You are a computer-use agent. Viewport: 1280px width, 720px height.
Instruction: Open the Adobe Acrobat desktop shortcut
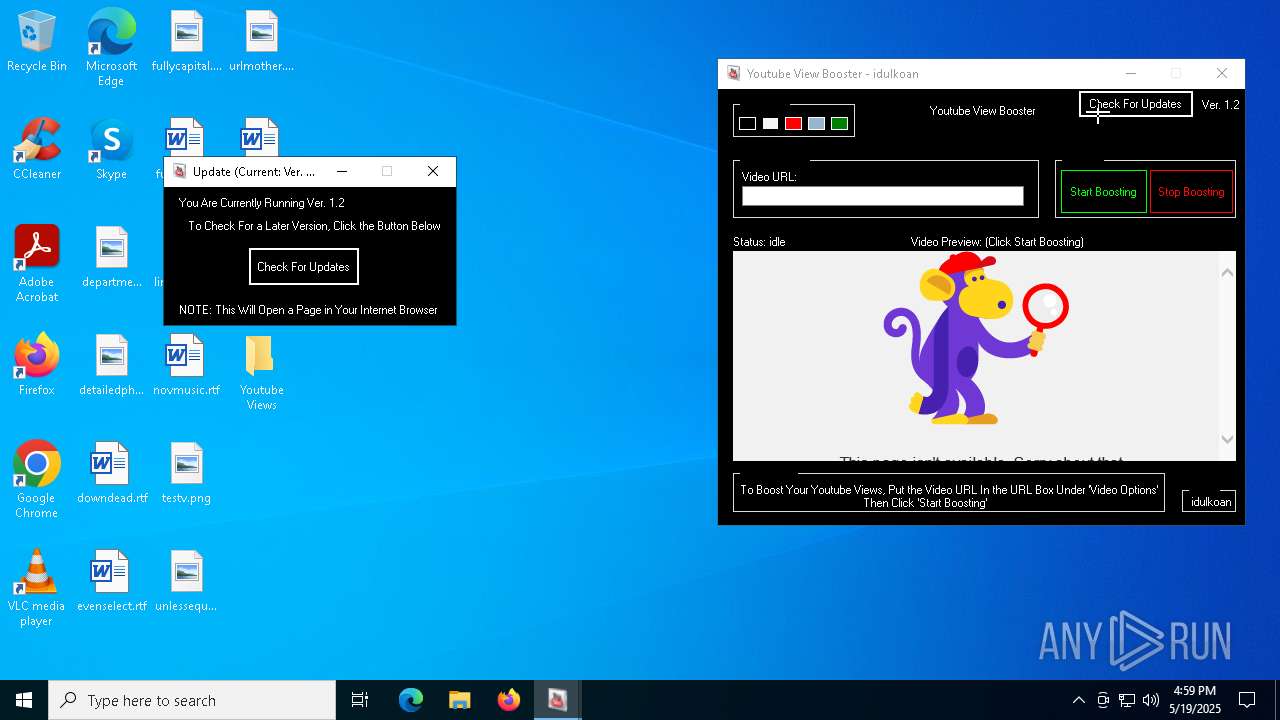37,264
